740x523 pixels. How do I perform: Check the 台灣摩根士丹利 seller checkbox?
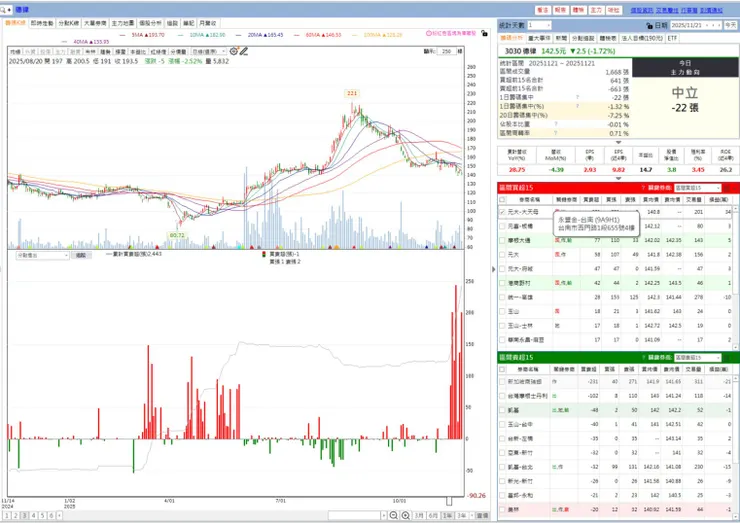[502, 396]
